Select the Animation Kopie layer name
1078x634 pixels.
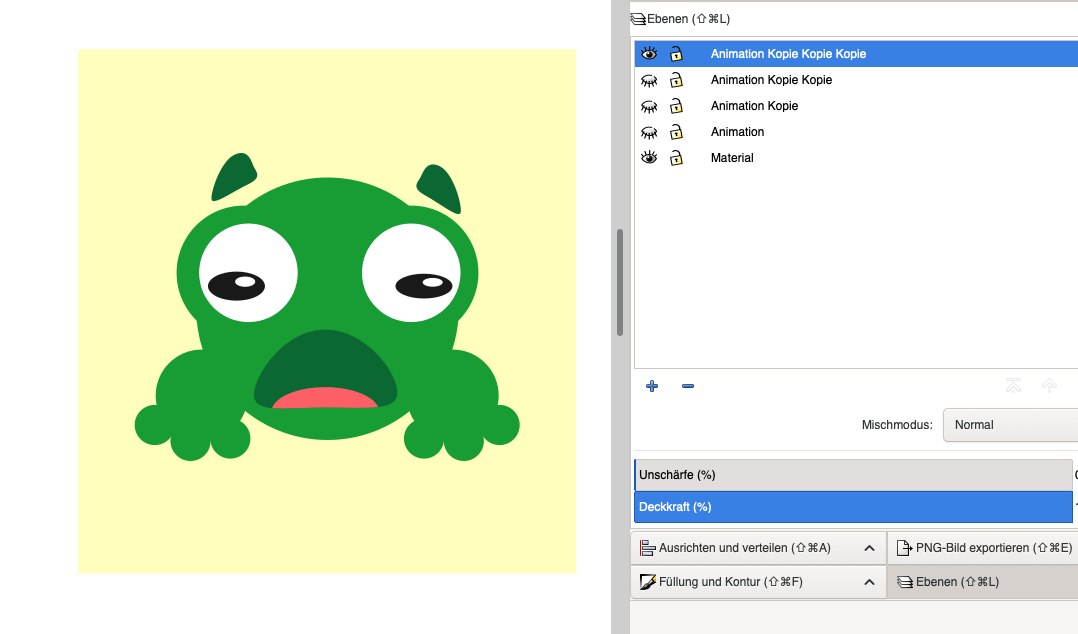(754, 106)
